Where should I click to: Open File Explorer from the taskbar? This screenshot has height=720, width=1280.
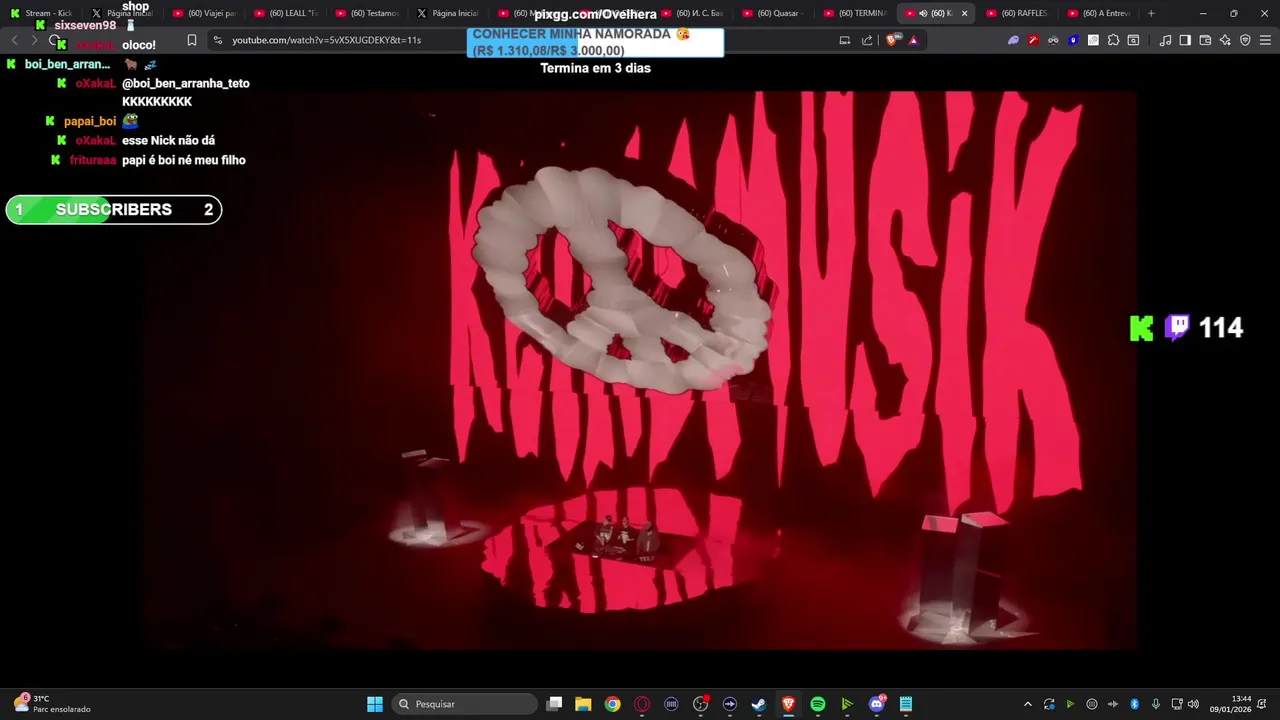pos(583,704)
